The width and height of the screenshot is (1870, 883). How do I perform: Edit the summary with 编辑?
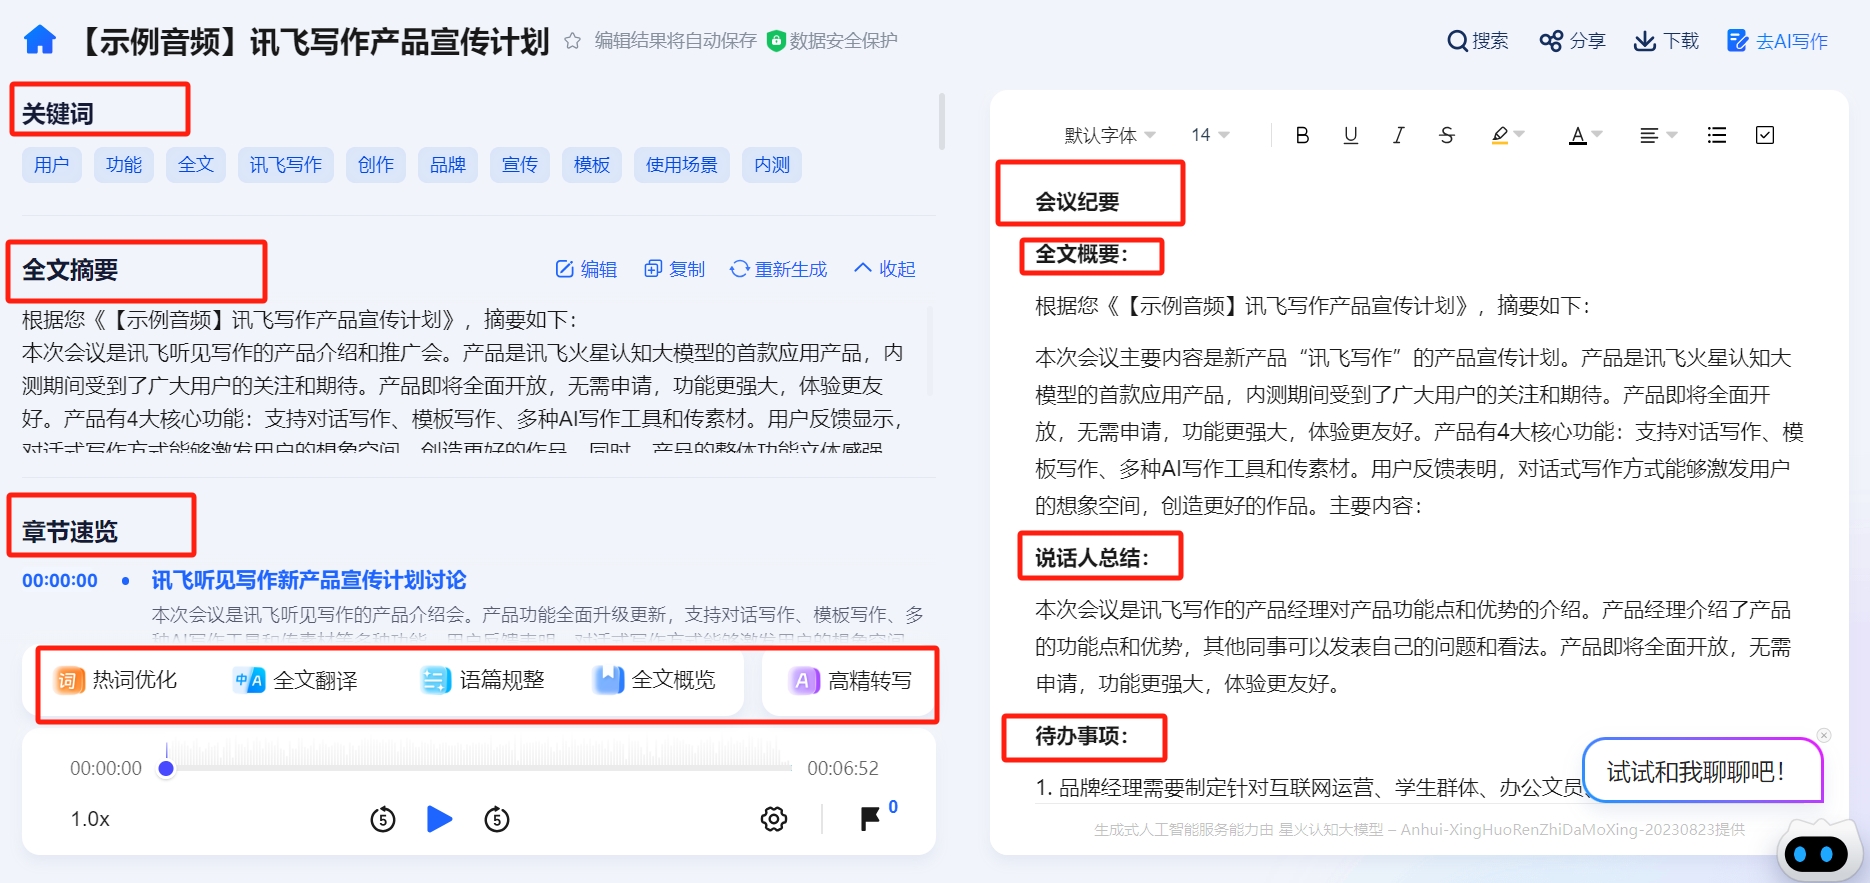point(586,269)
